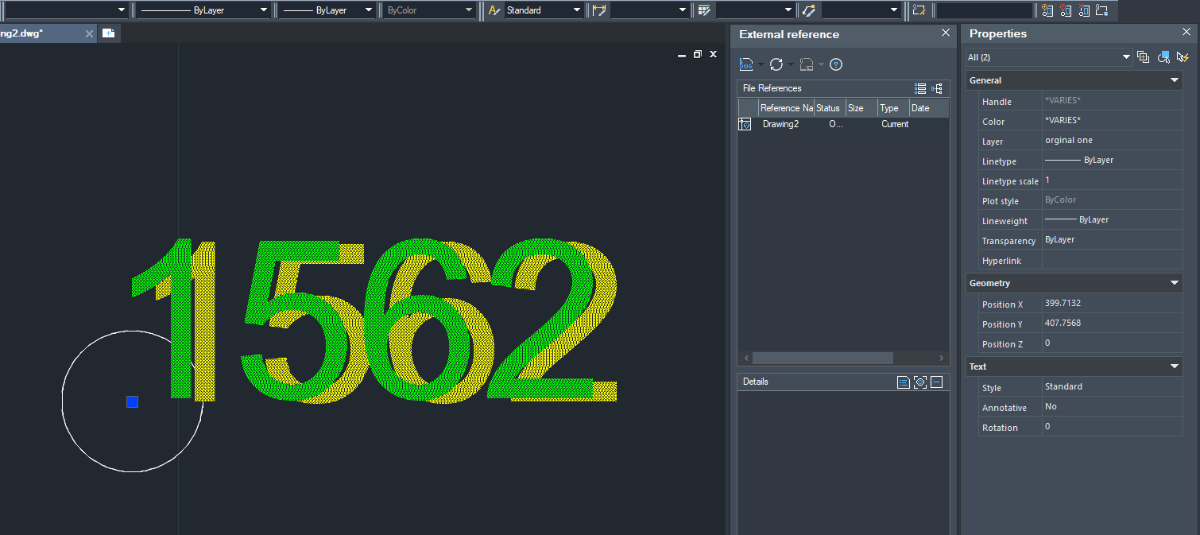Click the Drawing2 file icon in reference list

pos(744,124)
